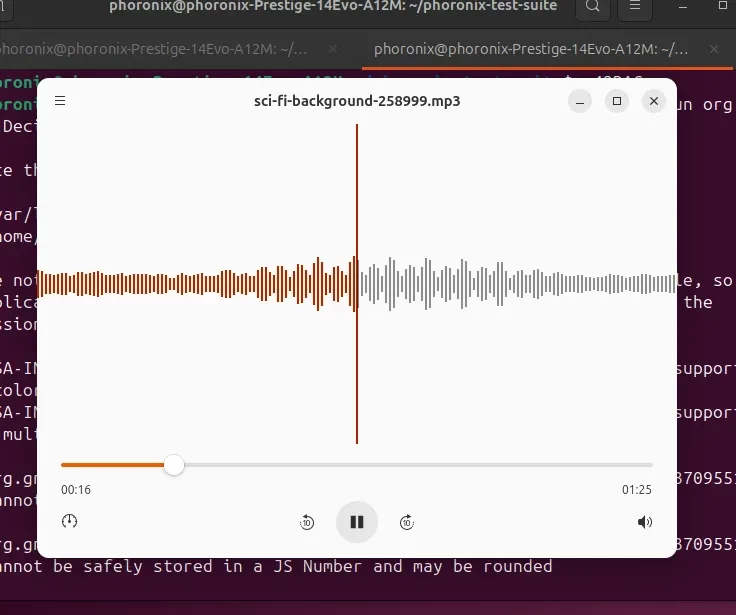Maximize the audio player window

[x=617, y=101]
